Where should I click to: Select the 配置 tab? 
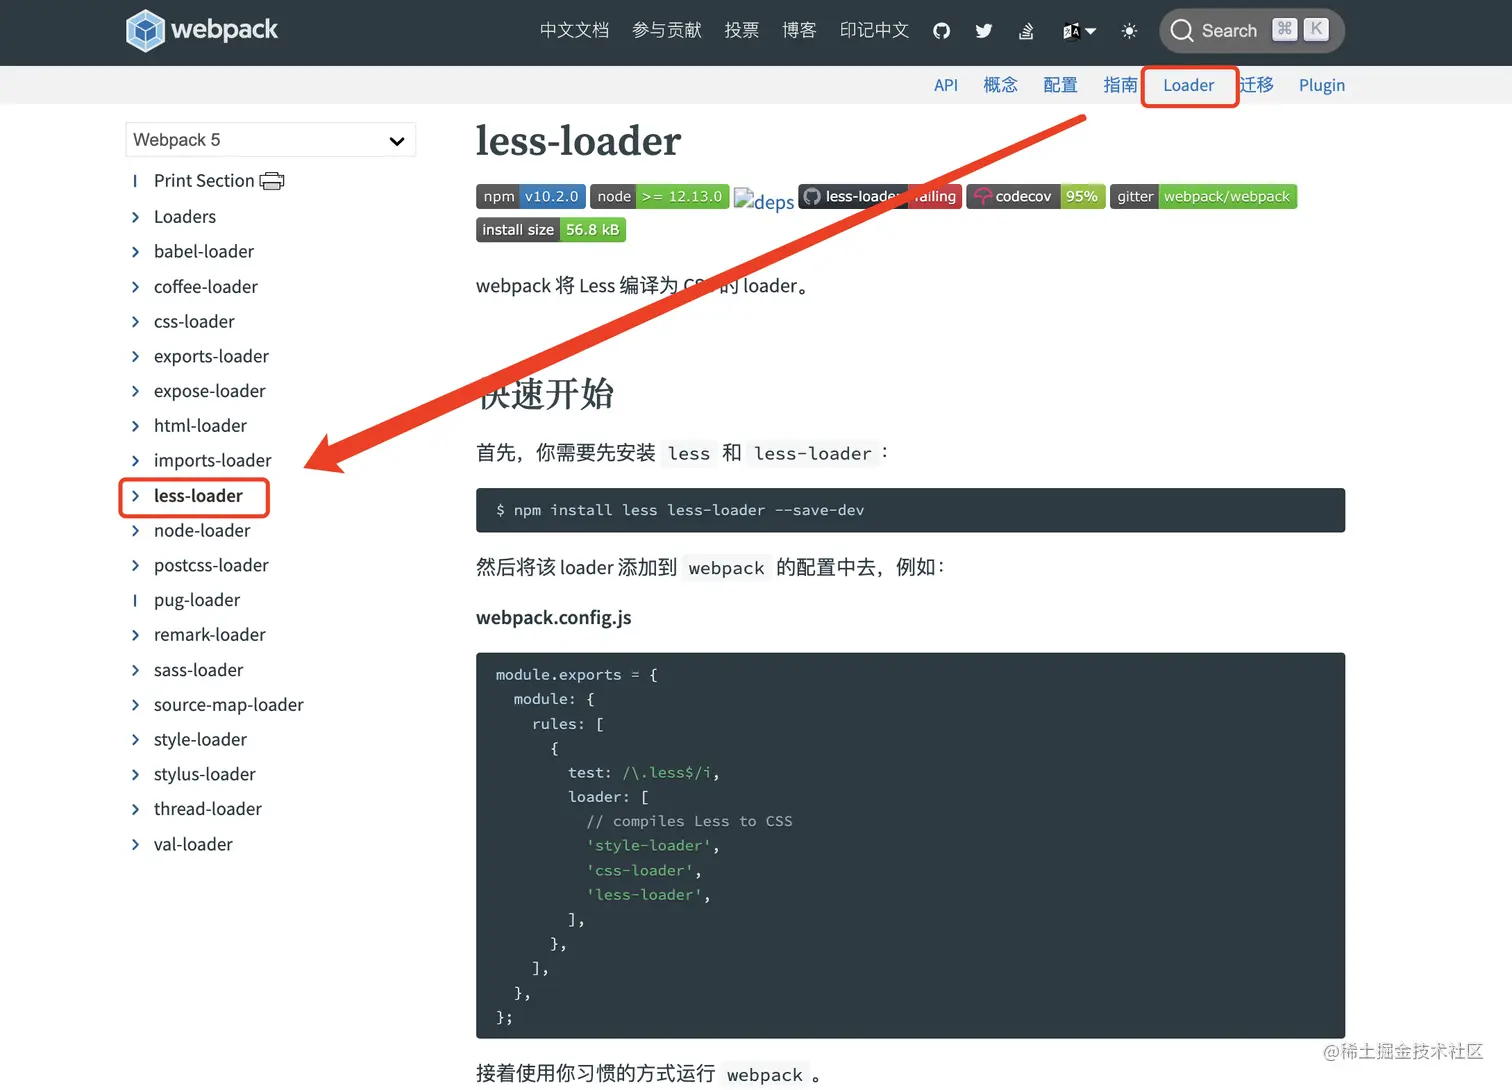(x=1060, y=85)
